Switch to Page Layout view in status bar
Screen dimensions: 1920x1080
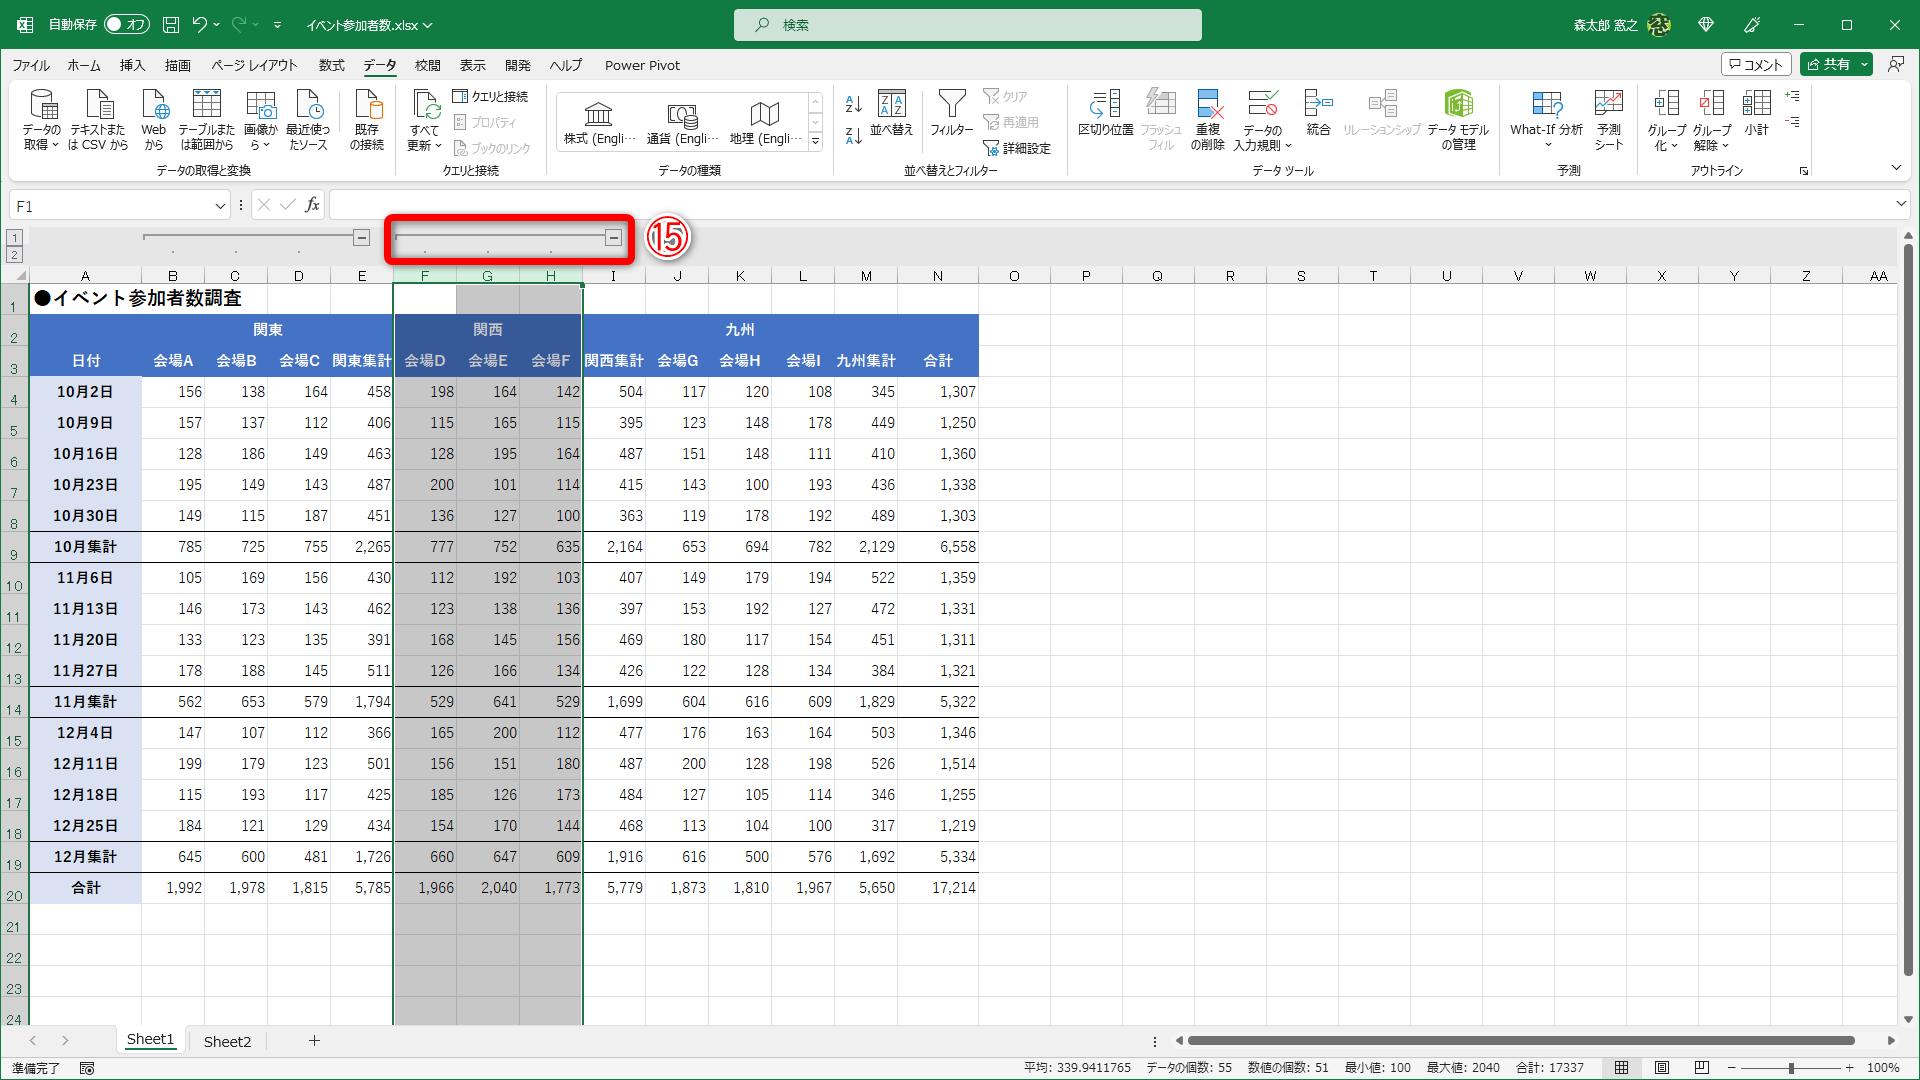point(1662,1068)
